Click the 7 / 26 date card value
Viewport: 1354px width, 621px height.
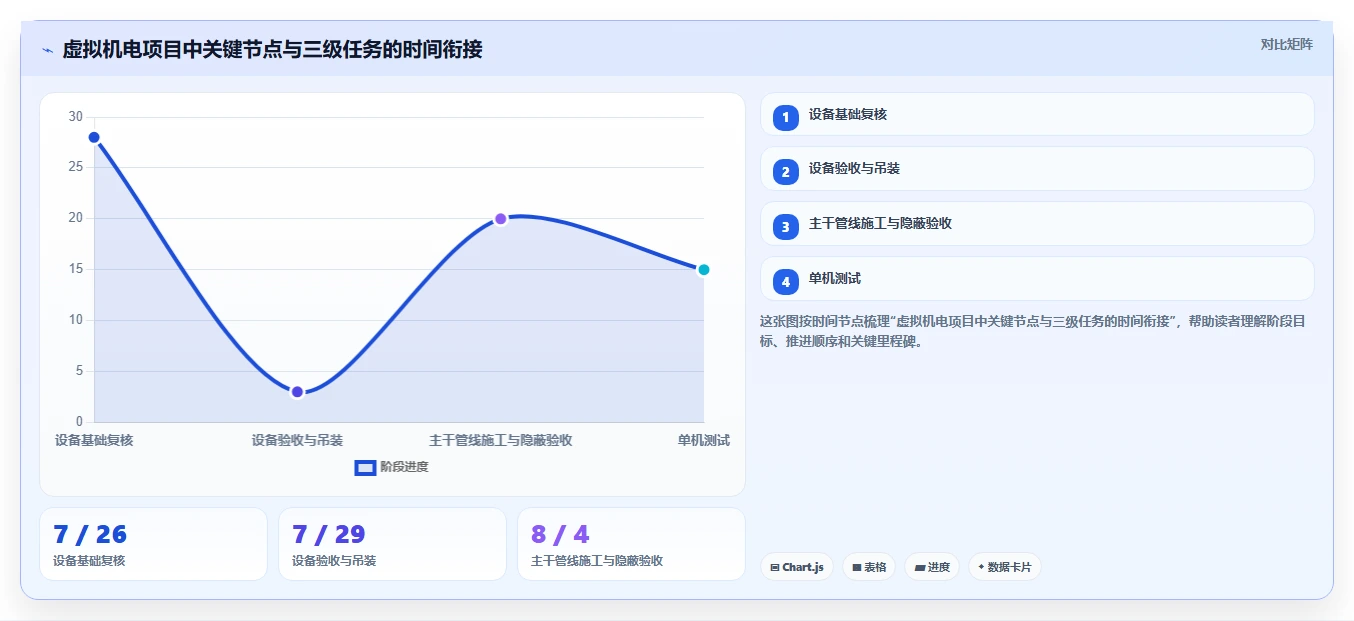[x=90, y=534]
